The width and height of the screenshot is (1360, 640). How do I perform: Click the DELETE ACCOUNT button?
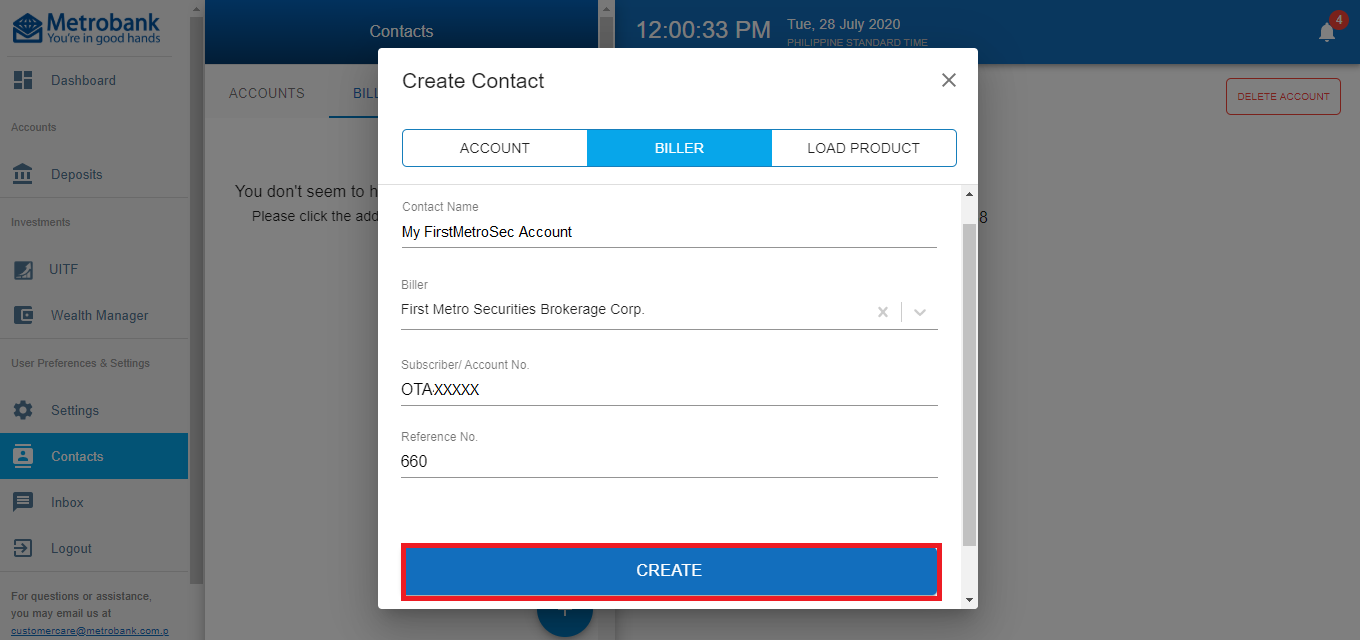click(1282, 97)
